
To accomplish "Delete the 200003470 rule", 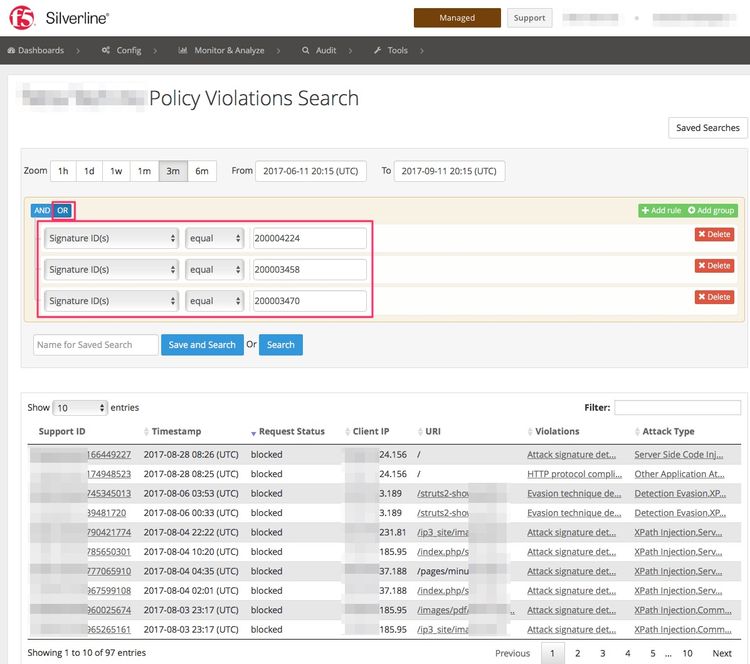I will (714, 297).
